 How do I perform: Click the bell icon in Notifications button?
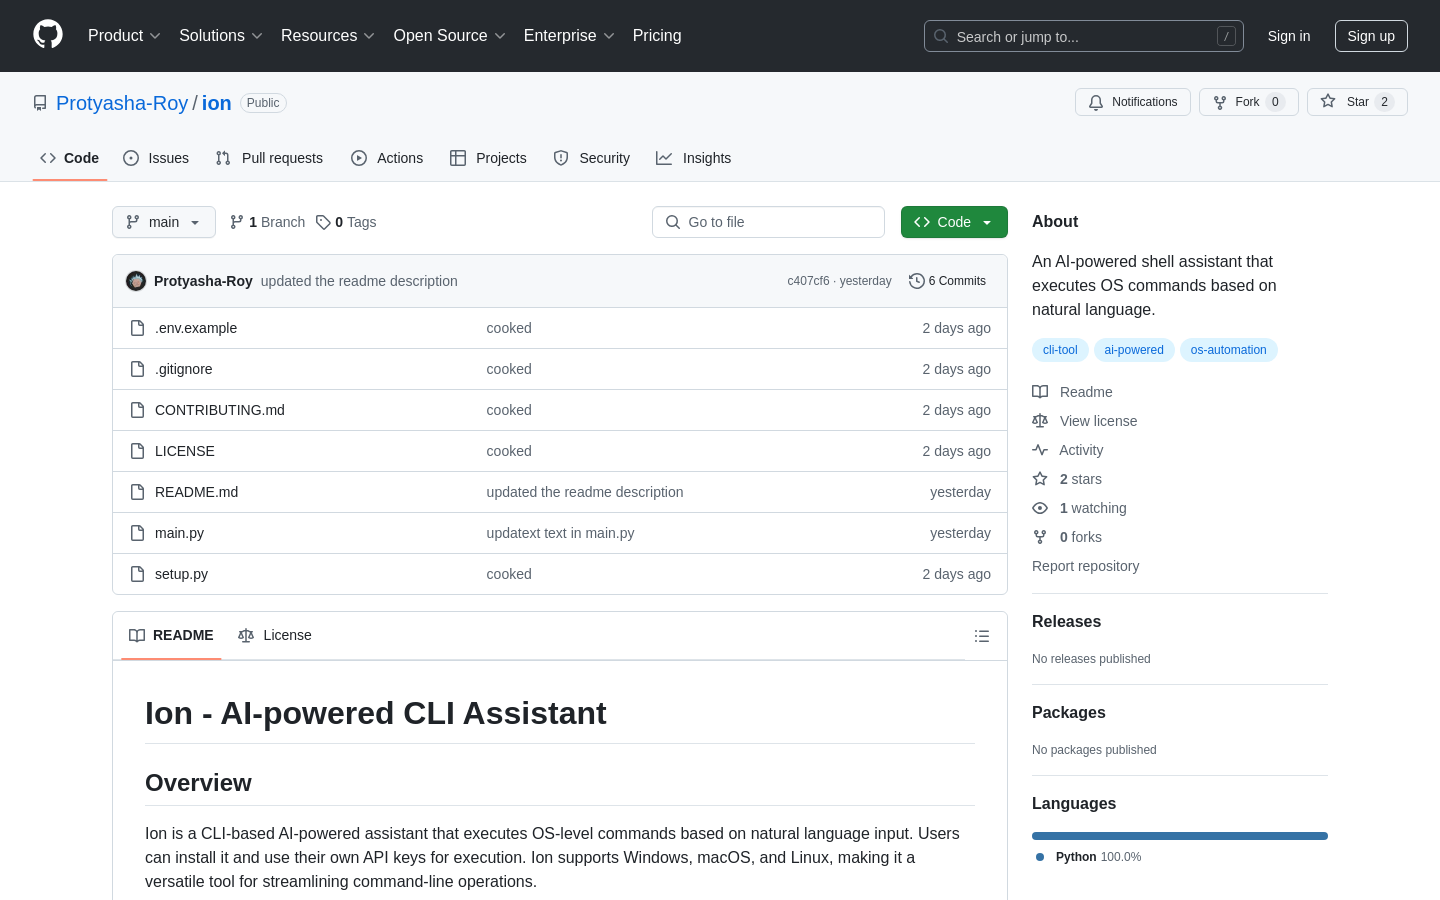point(1096,102)
